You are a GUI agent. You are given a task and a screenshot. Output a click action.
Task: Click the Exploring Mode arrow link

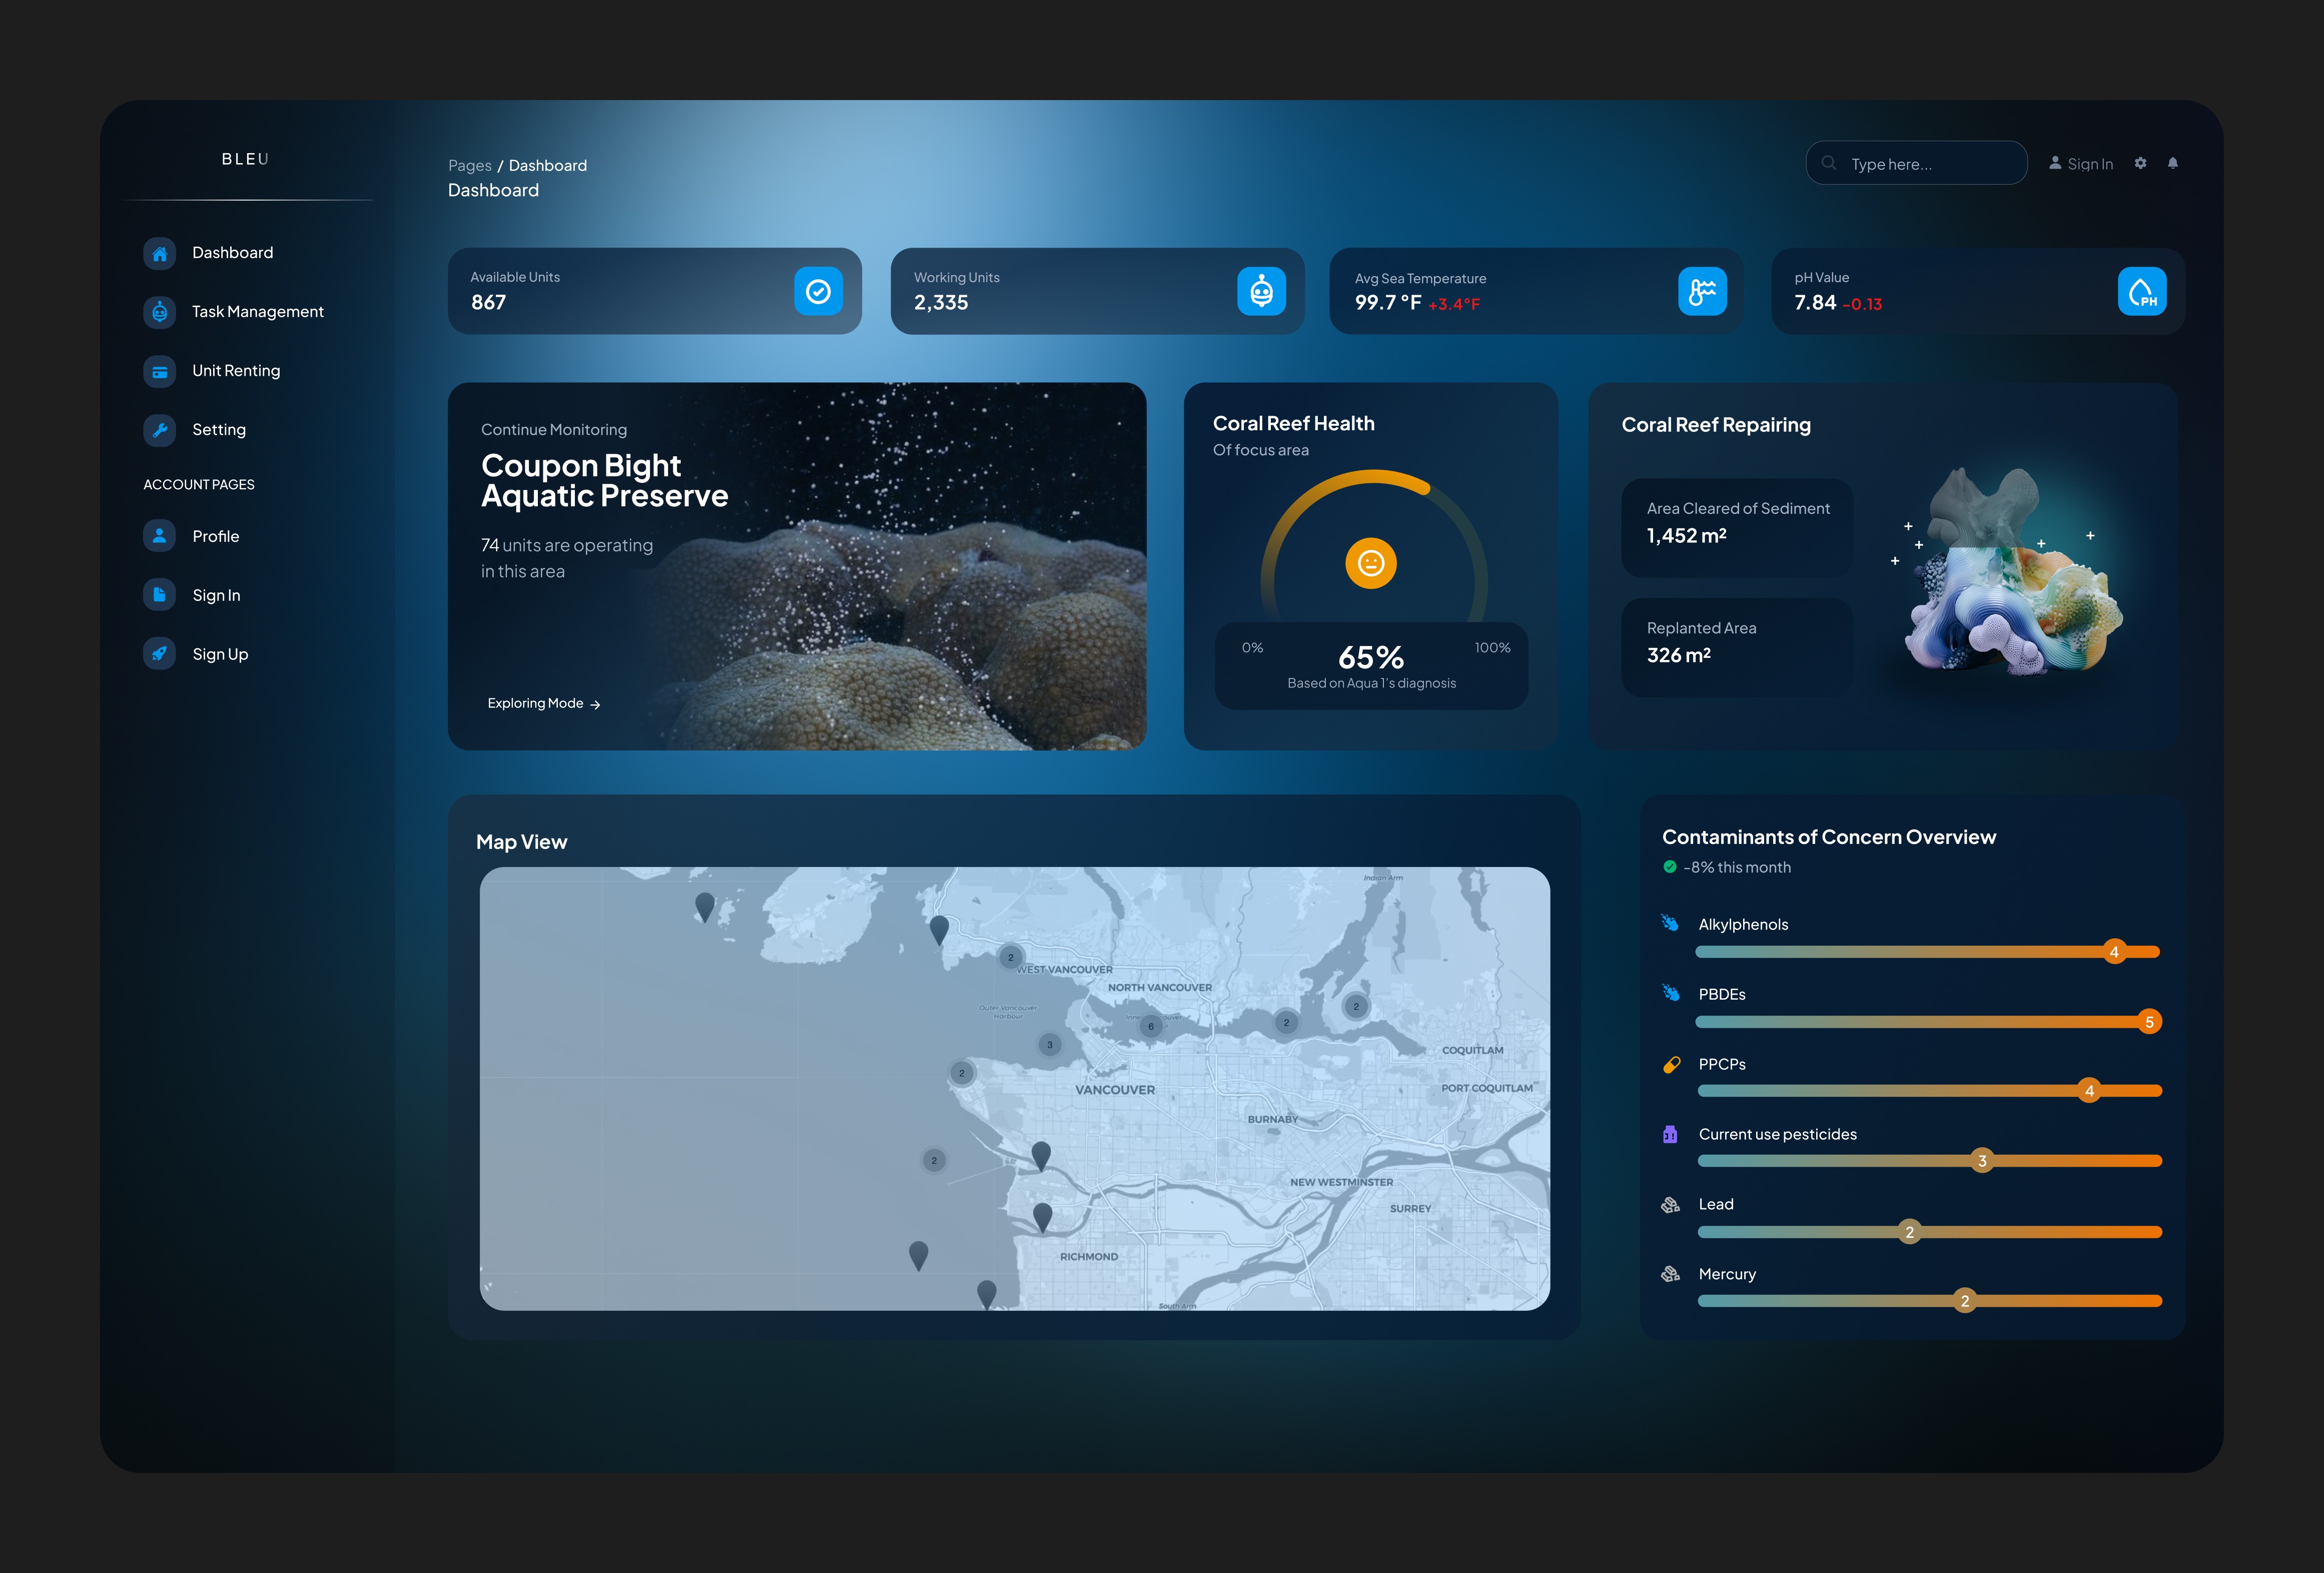(x=543, y=704)
